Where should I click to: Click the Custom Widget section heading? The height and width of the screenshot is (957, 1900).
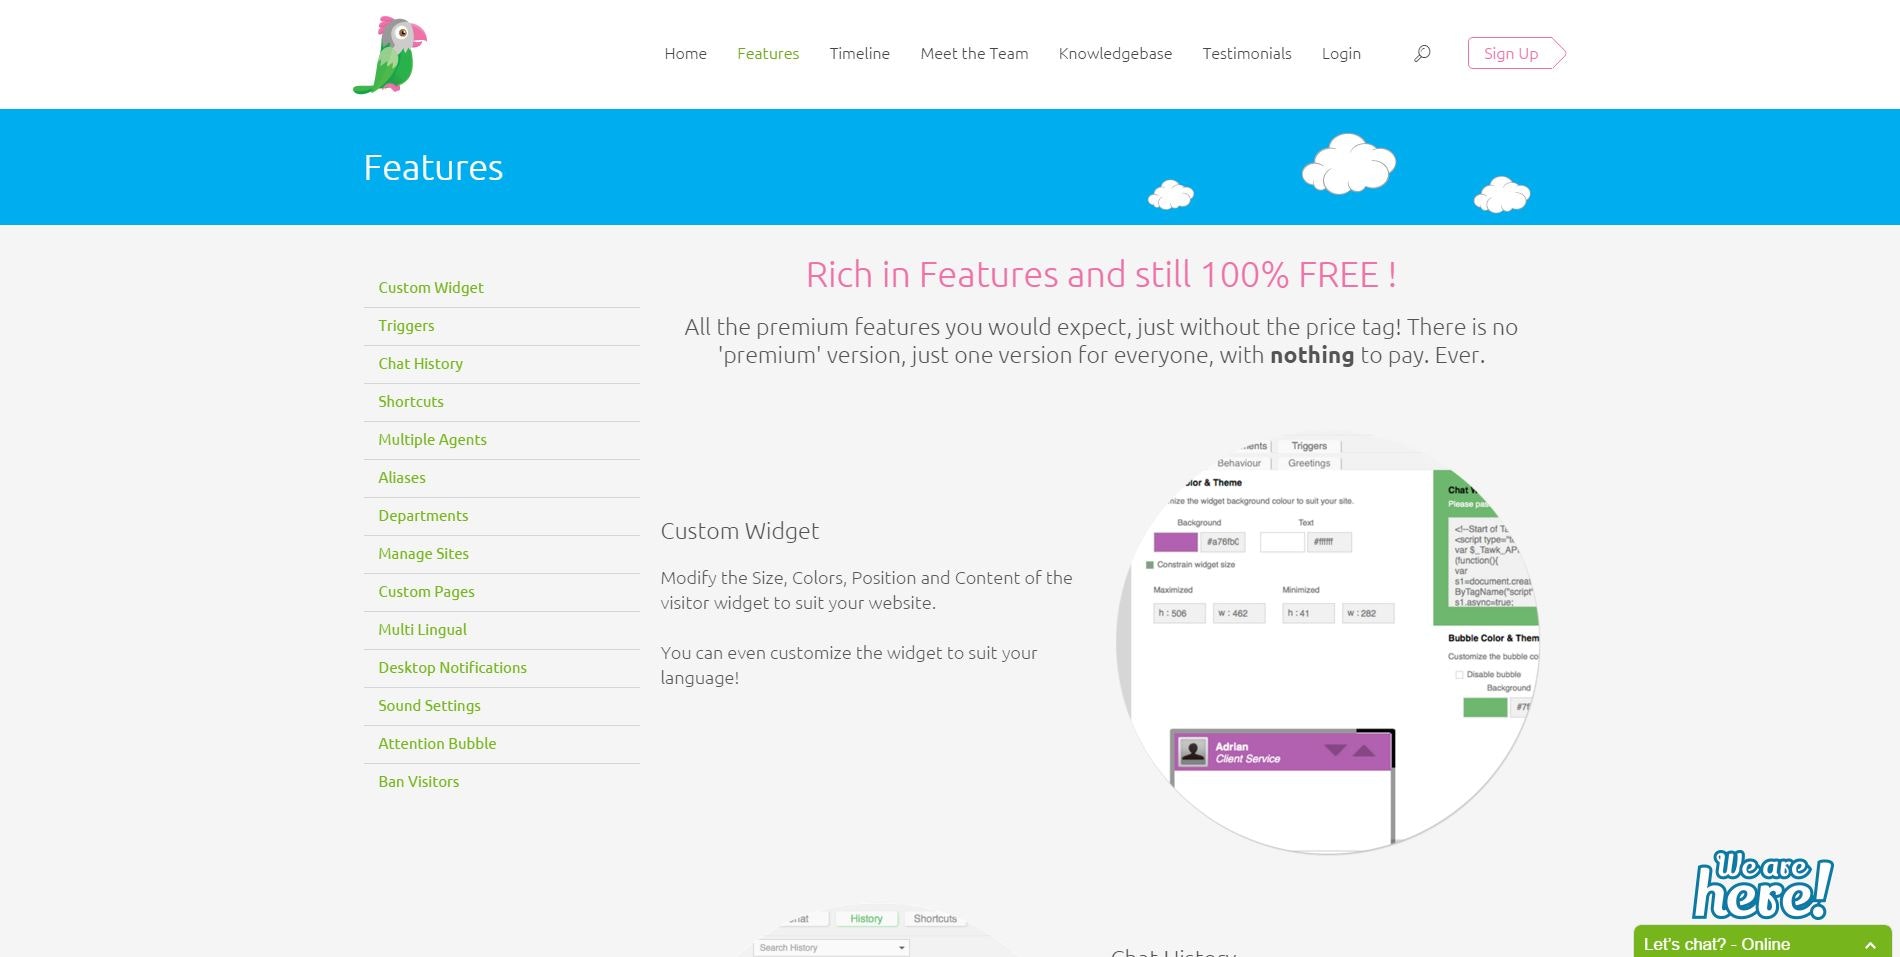coord(739,531)
